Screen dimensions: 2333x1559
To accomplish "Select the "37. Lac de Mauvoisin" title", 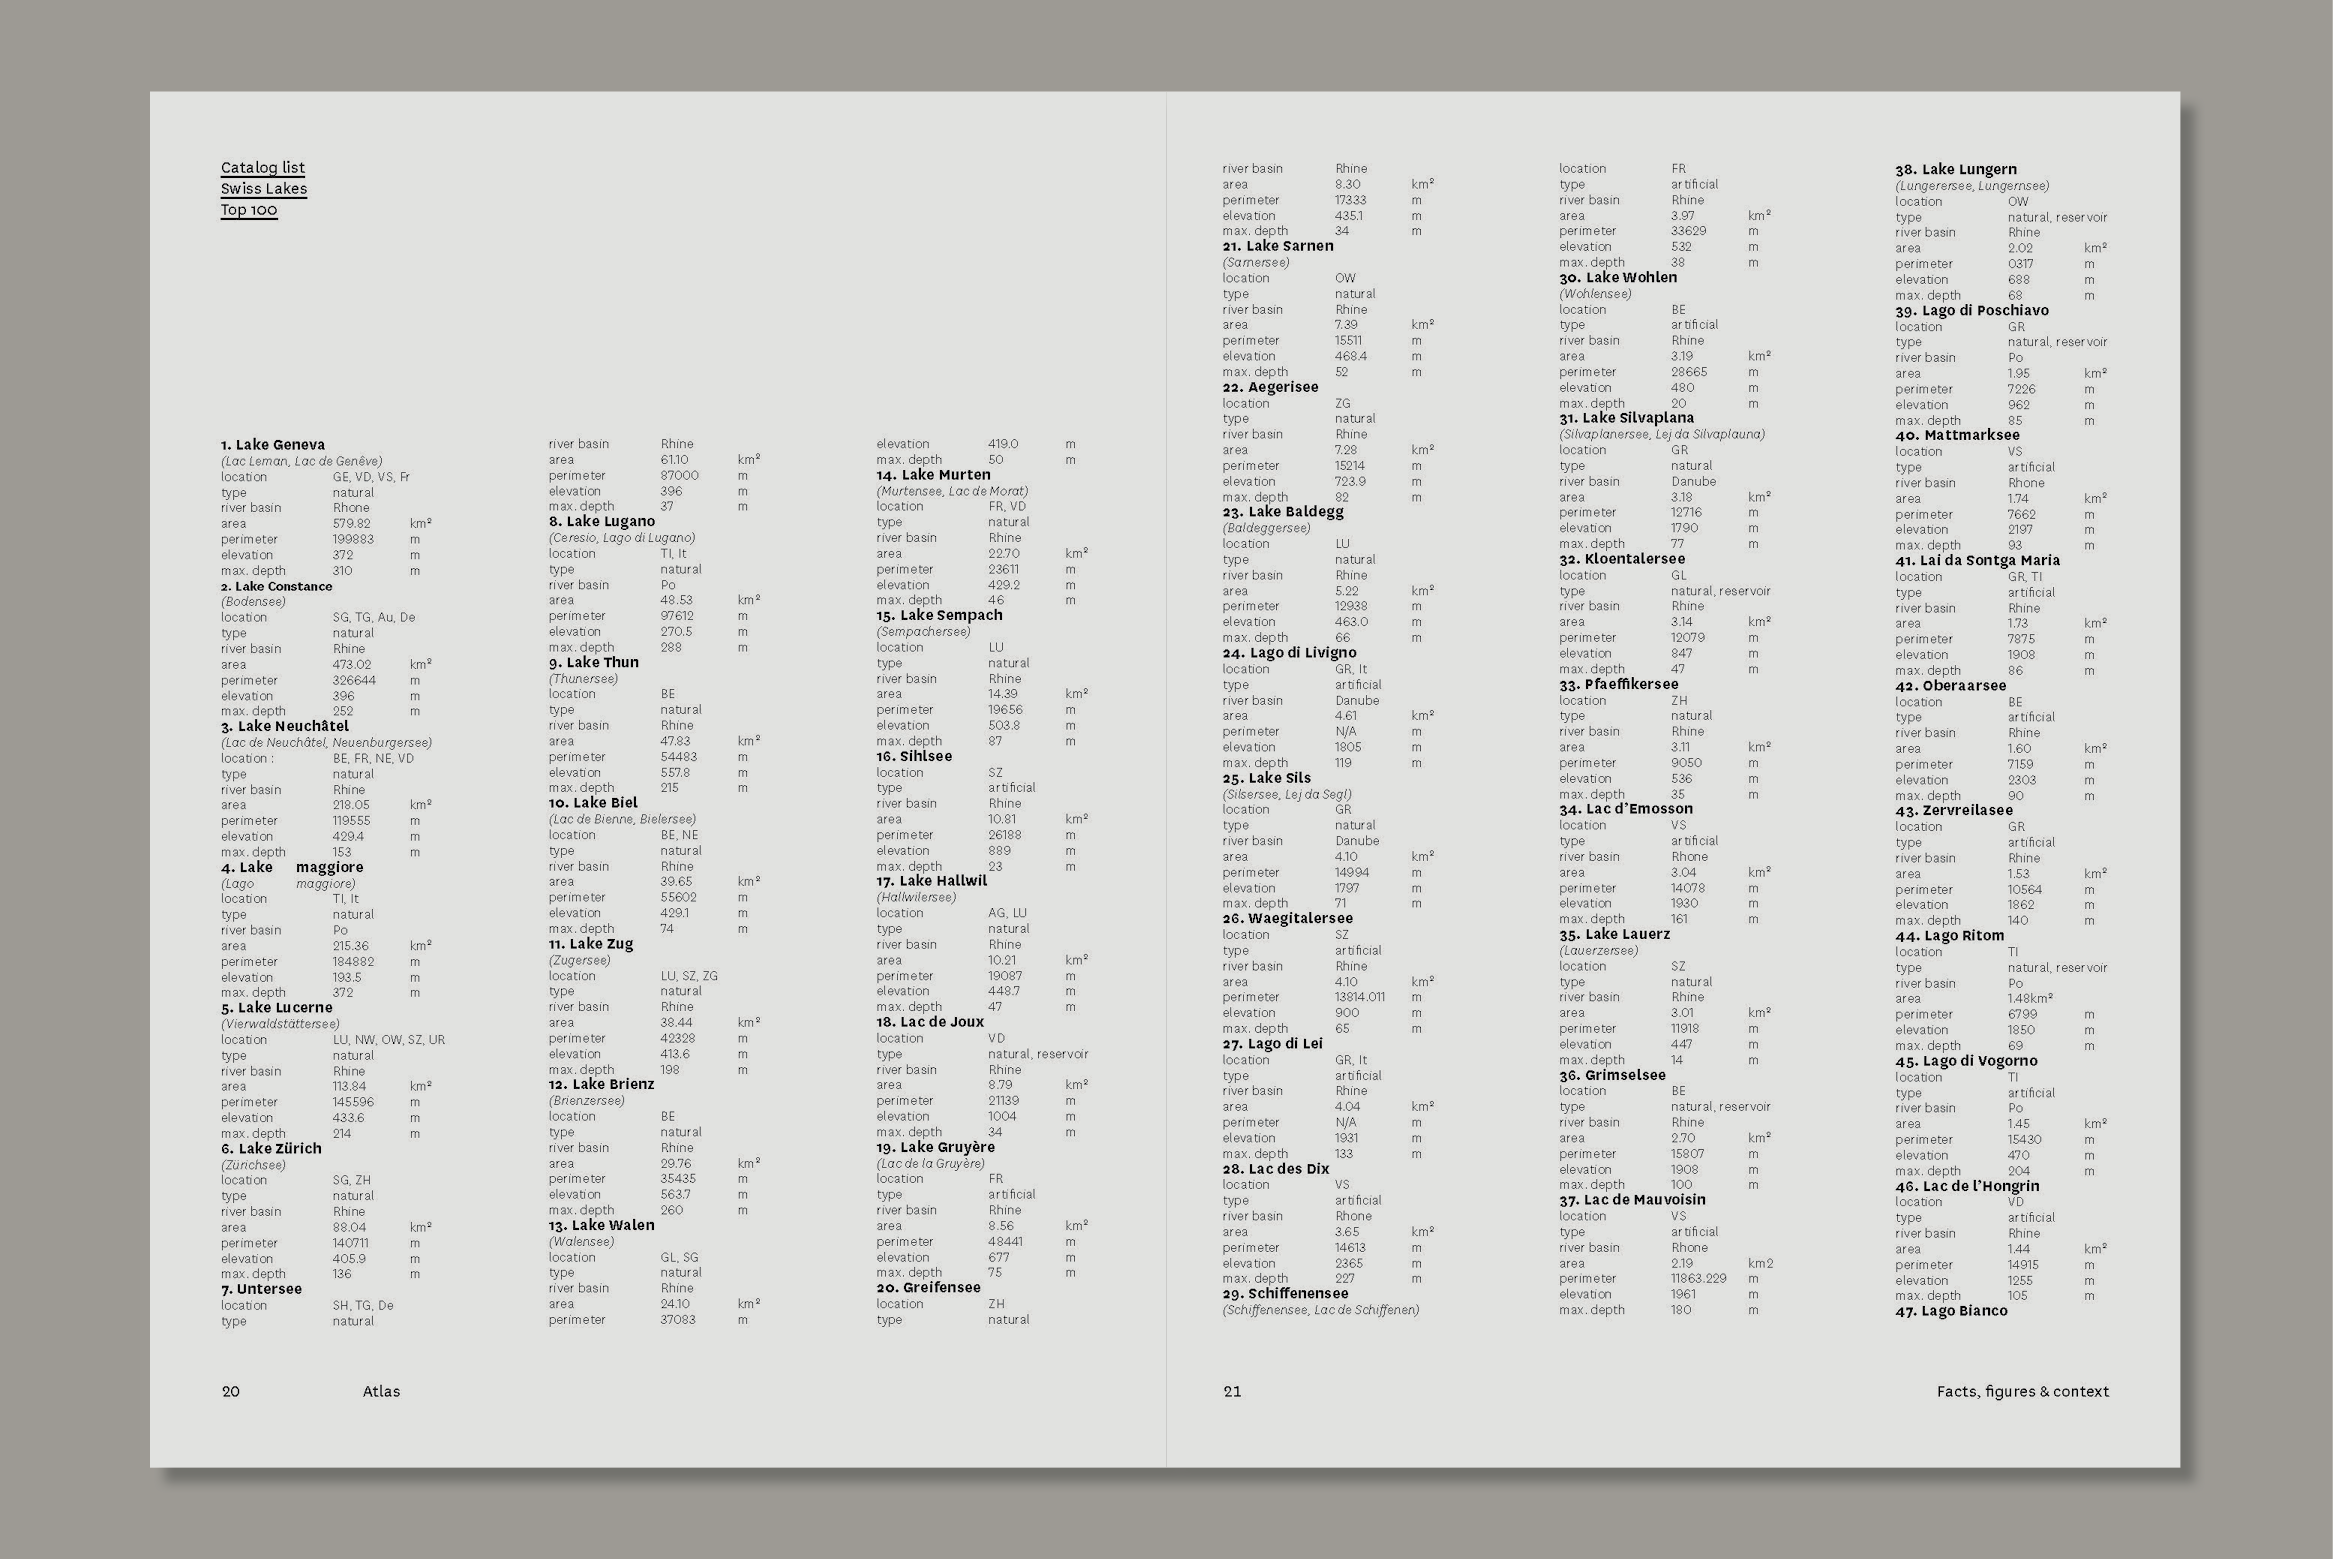I will 1632,1200.
